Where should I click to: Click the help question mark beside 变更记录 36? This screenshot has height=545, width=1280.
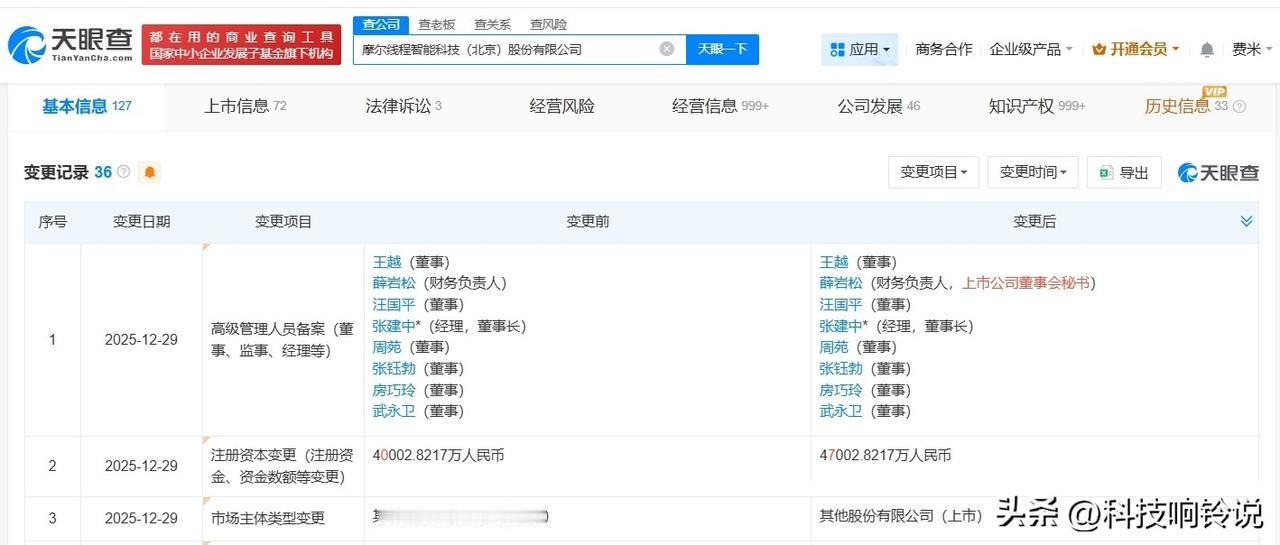point(124,172)
